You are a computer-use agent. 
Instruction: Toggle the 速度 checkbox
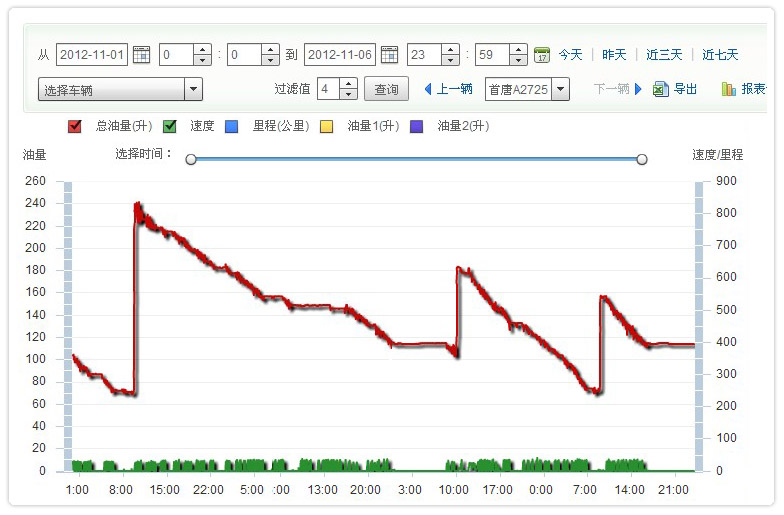point(170,126)
